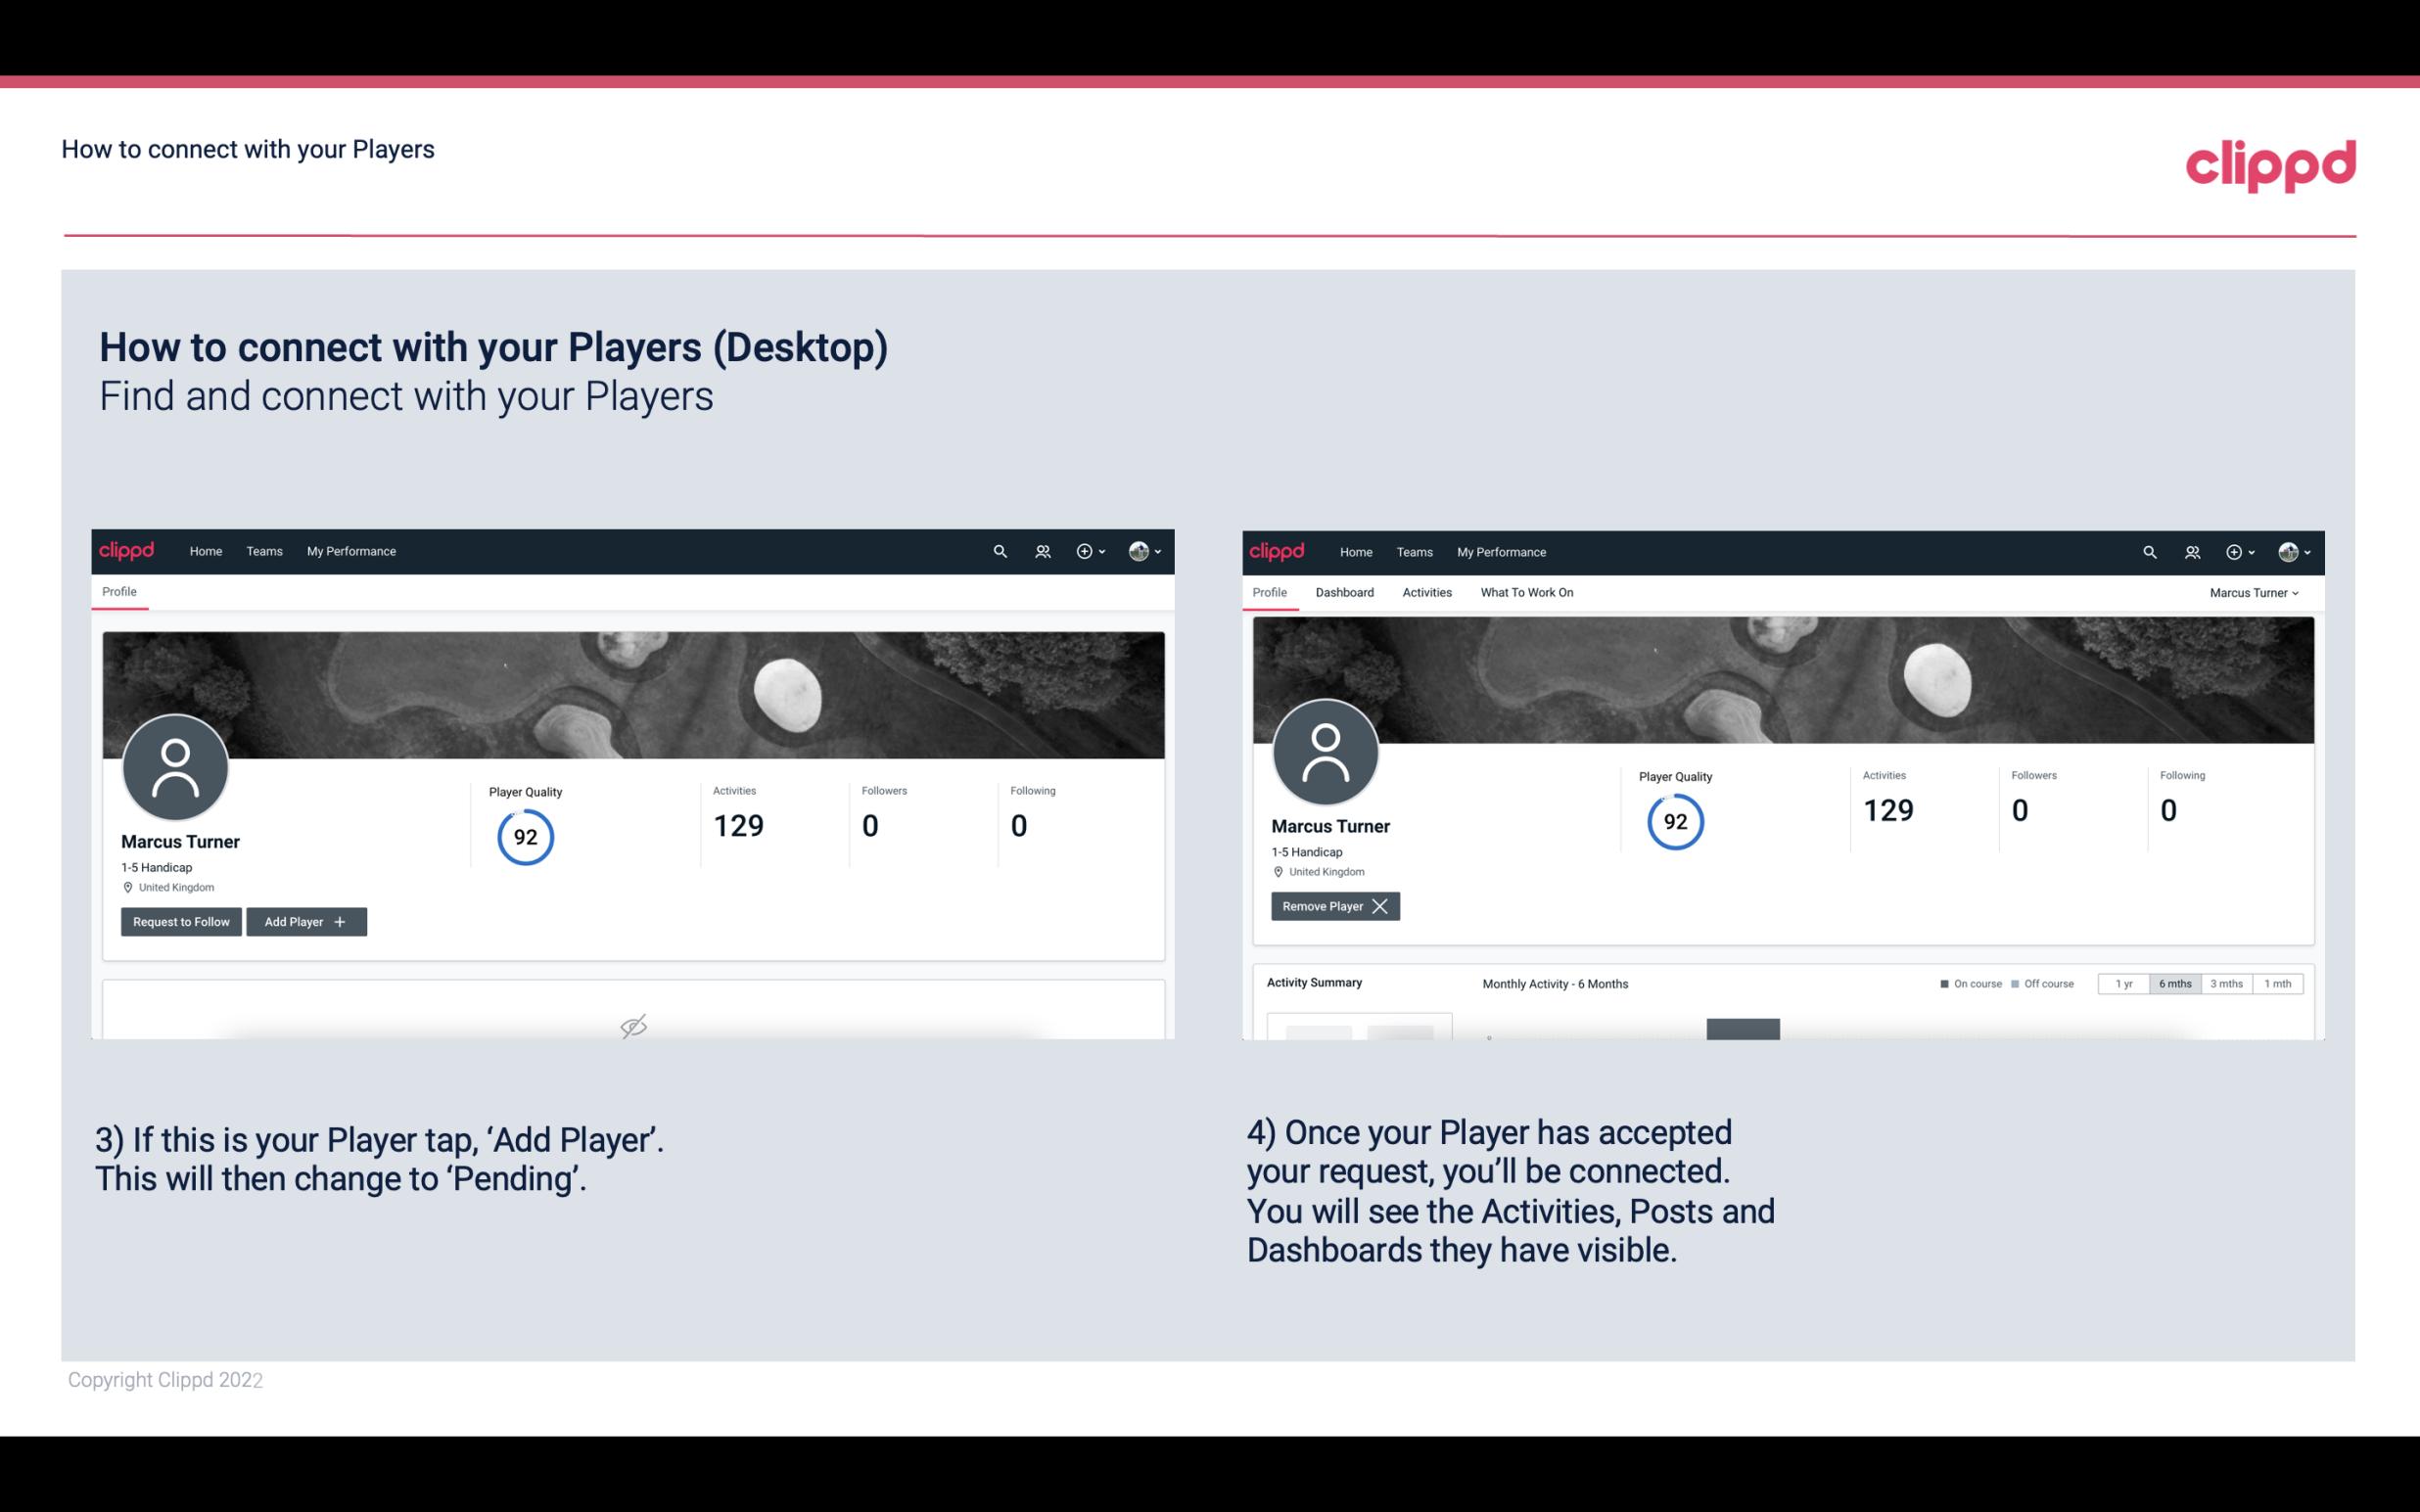Toggle 'On course' activity data display
2420x1512 pixels.
pyautogui.click(x=1964, y=983)
